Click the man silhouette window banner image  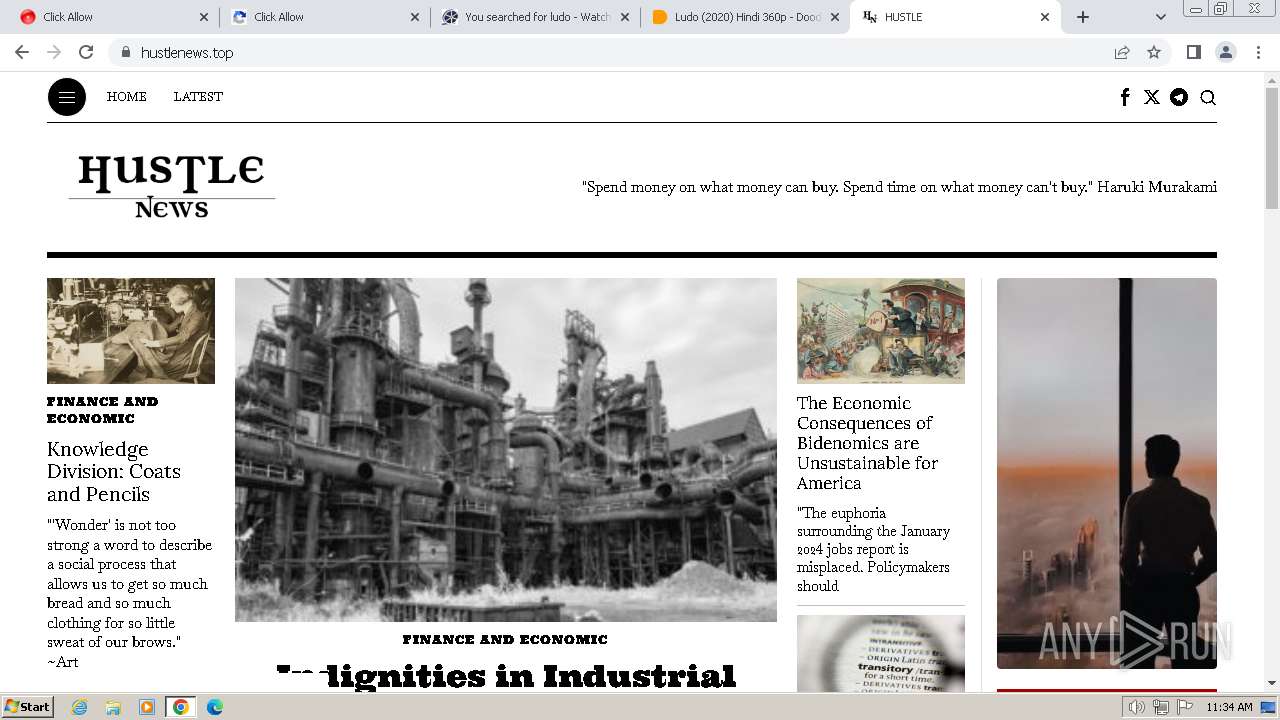coord(1107,473)
